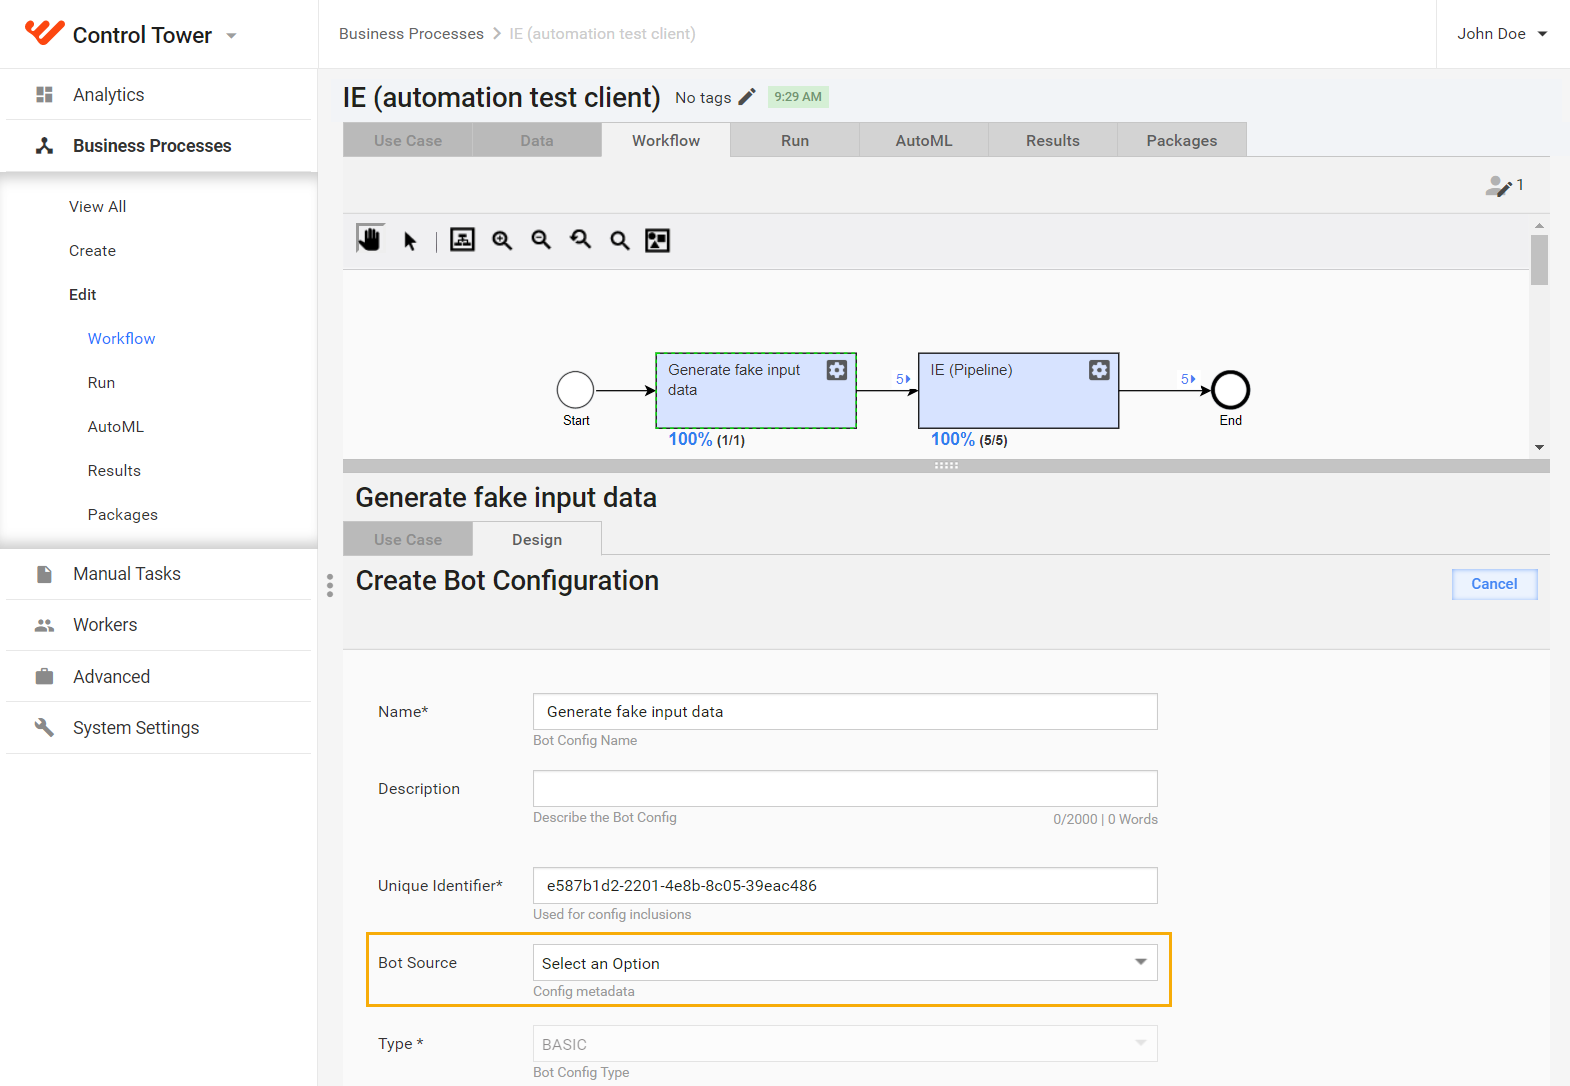Go to Business Processes breadcrumb

pyautogui.click(x=411, y=34)
